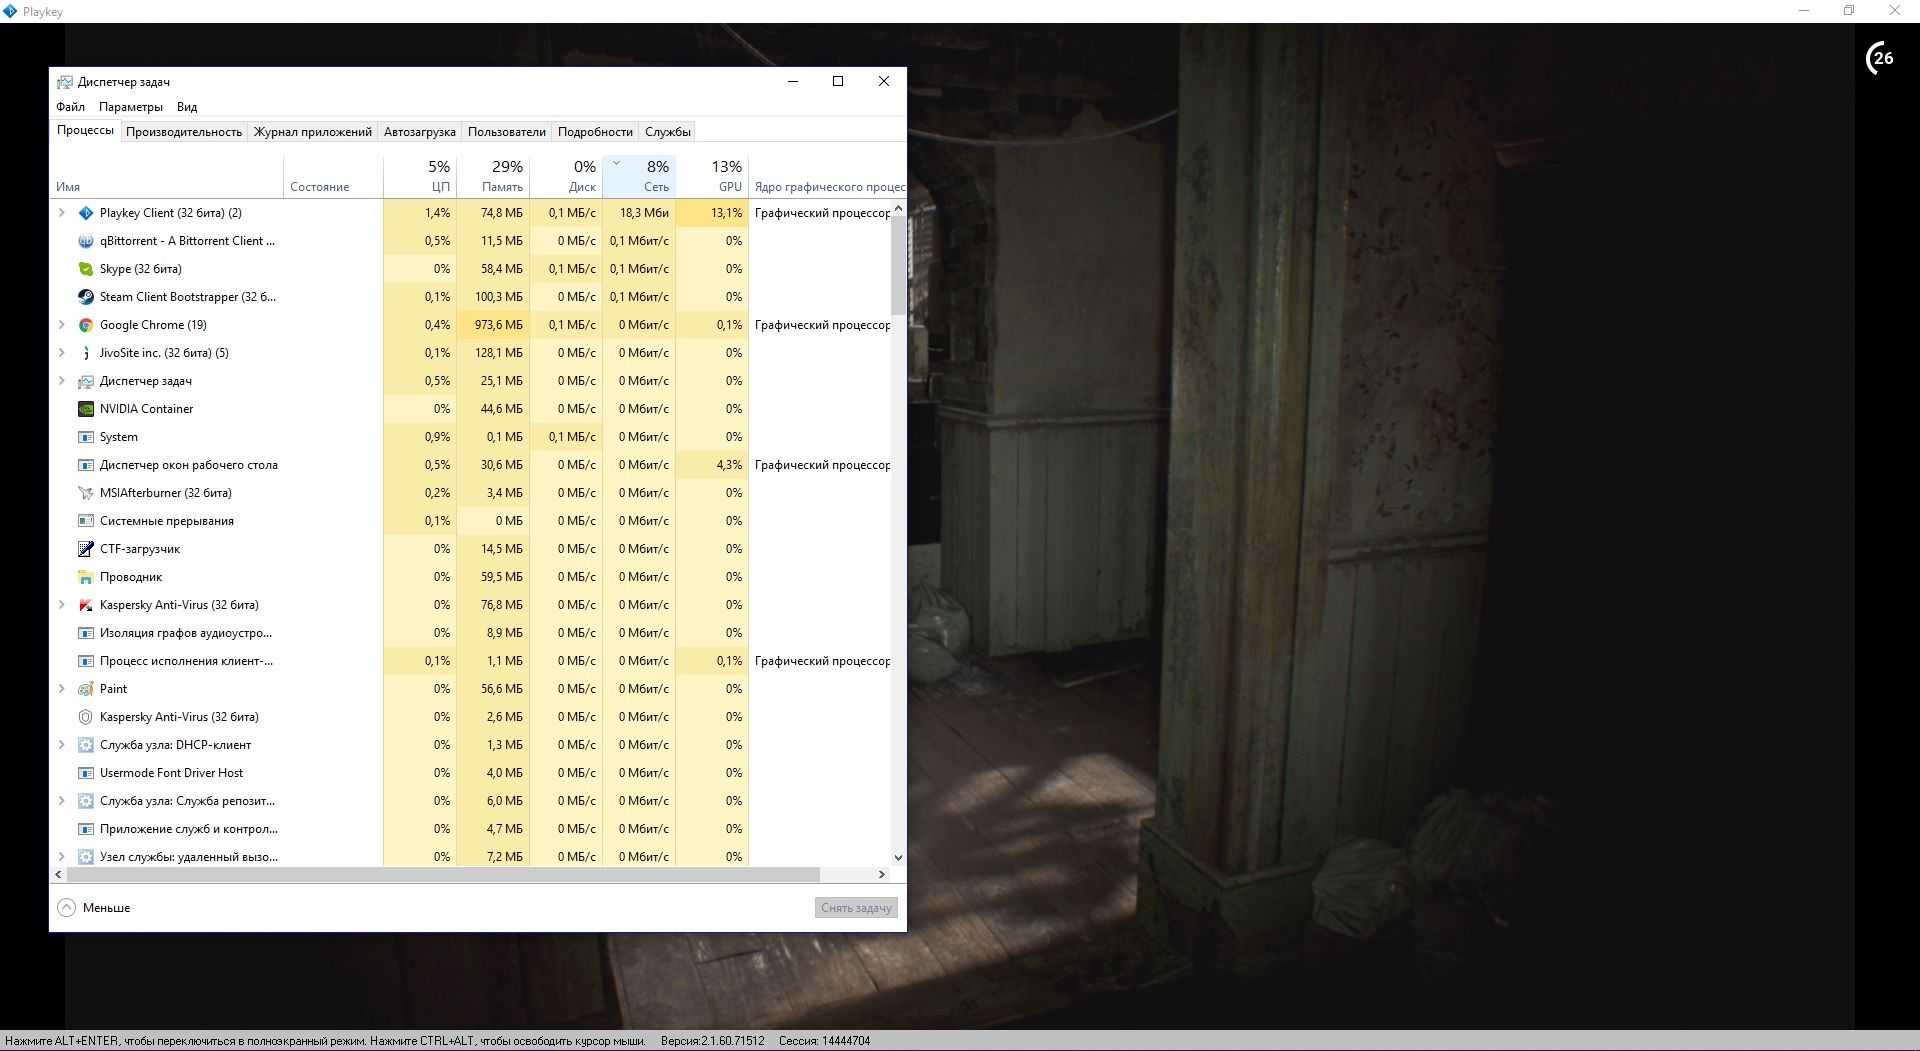1920x1051 pixels.
Task: Switch to the Производительность tab
Action: pos(184,132)
